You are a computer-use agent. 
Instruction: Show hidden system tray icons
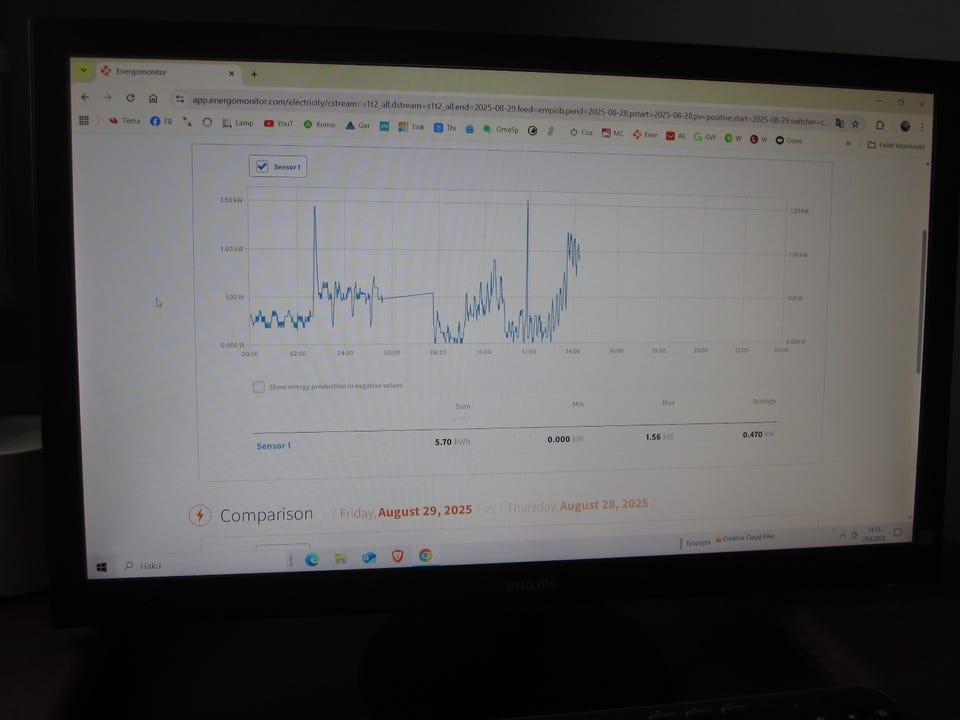(842, 535)
